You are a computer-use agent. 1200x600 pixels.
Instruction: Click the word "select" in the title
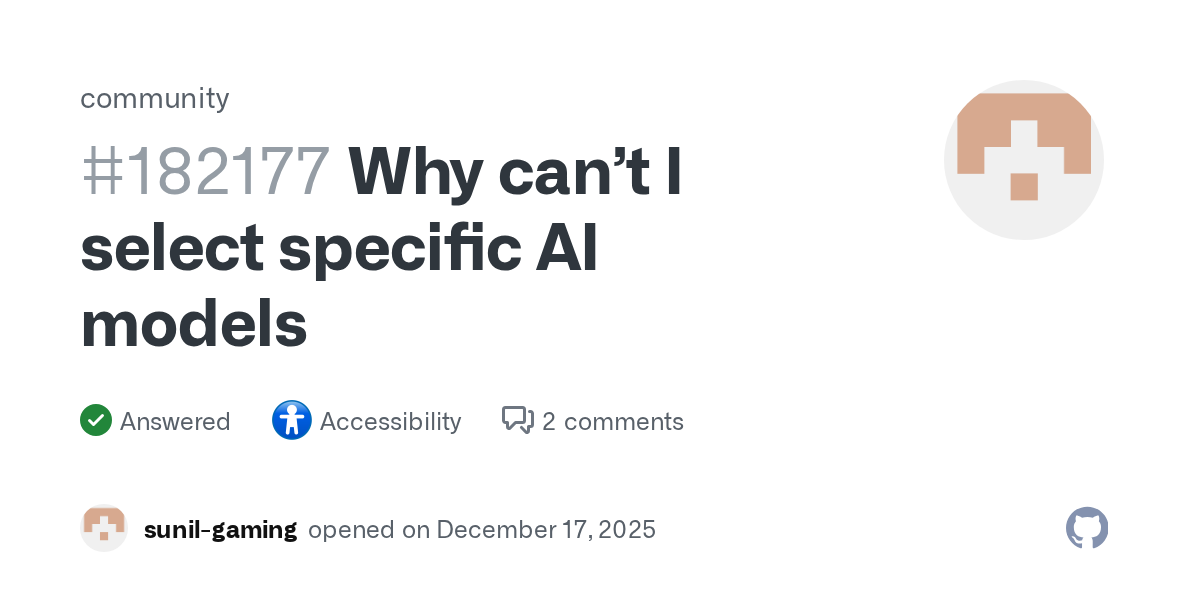[171, 248]
